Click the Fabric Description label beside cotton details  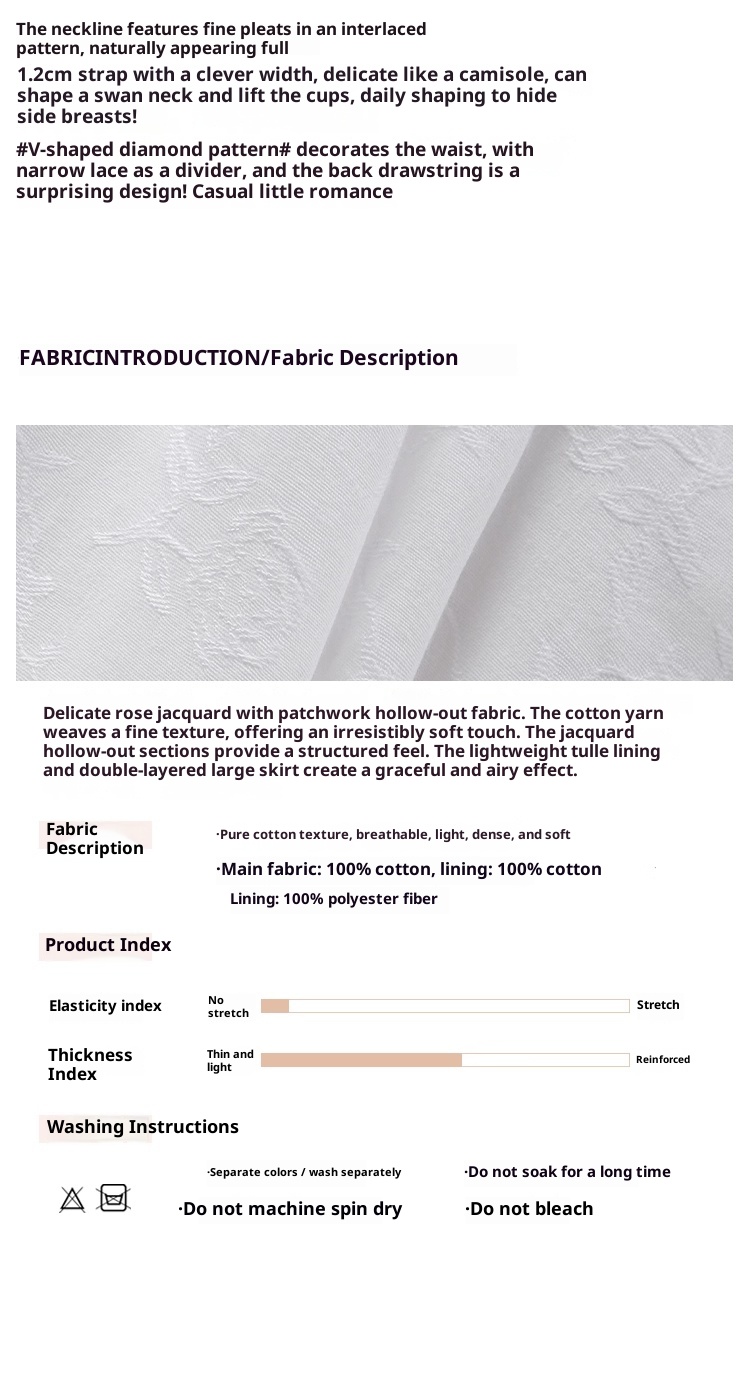(x=95, y=838)
